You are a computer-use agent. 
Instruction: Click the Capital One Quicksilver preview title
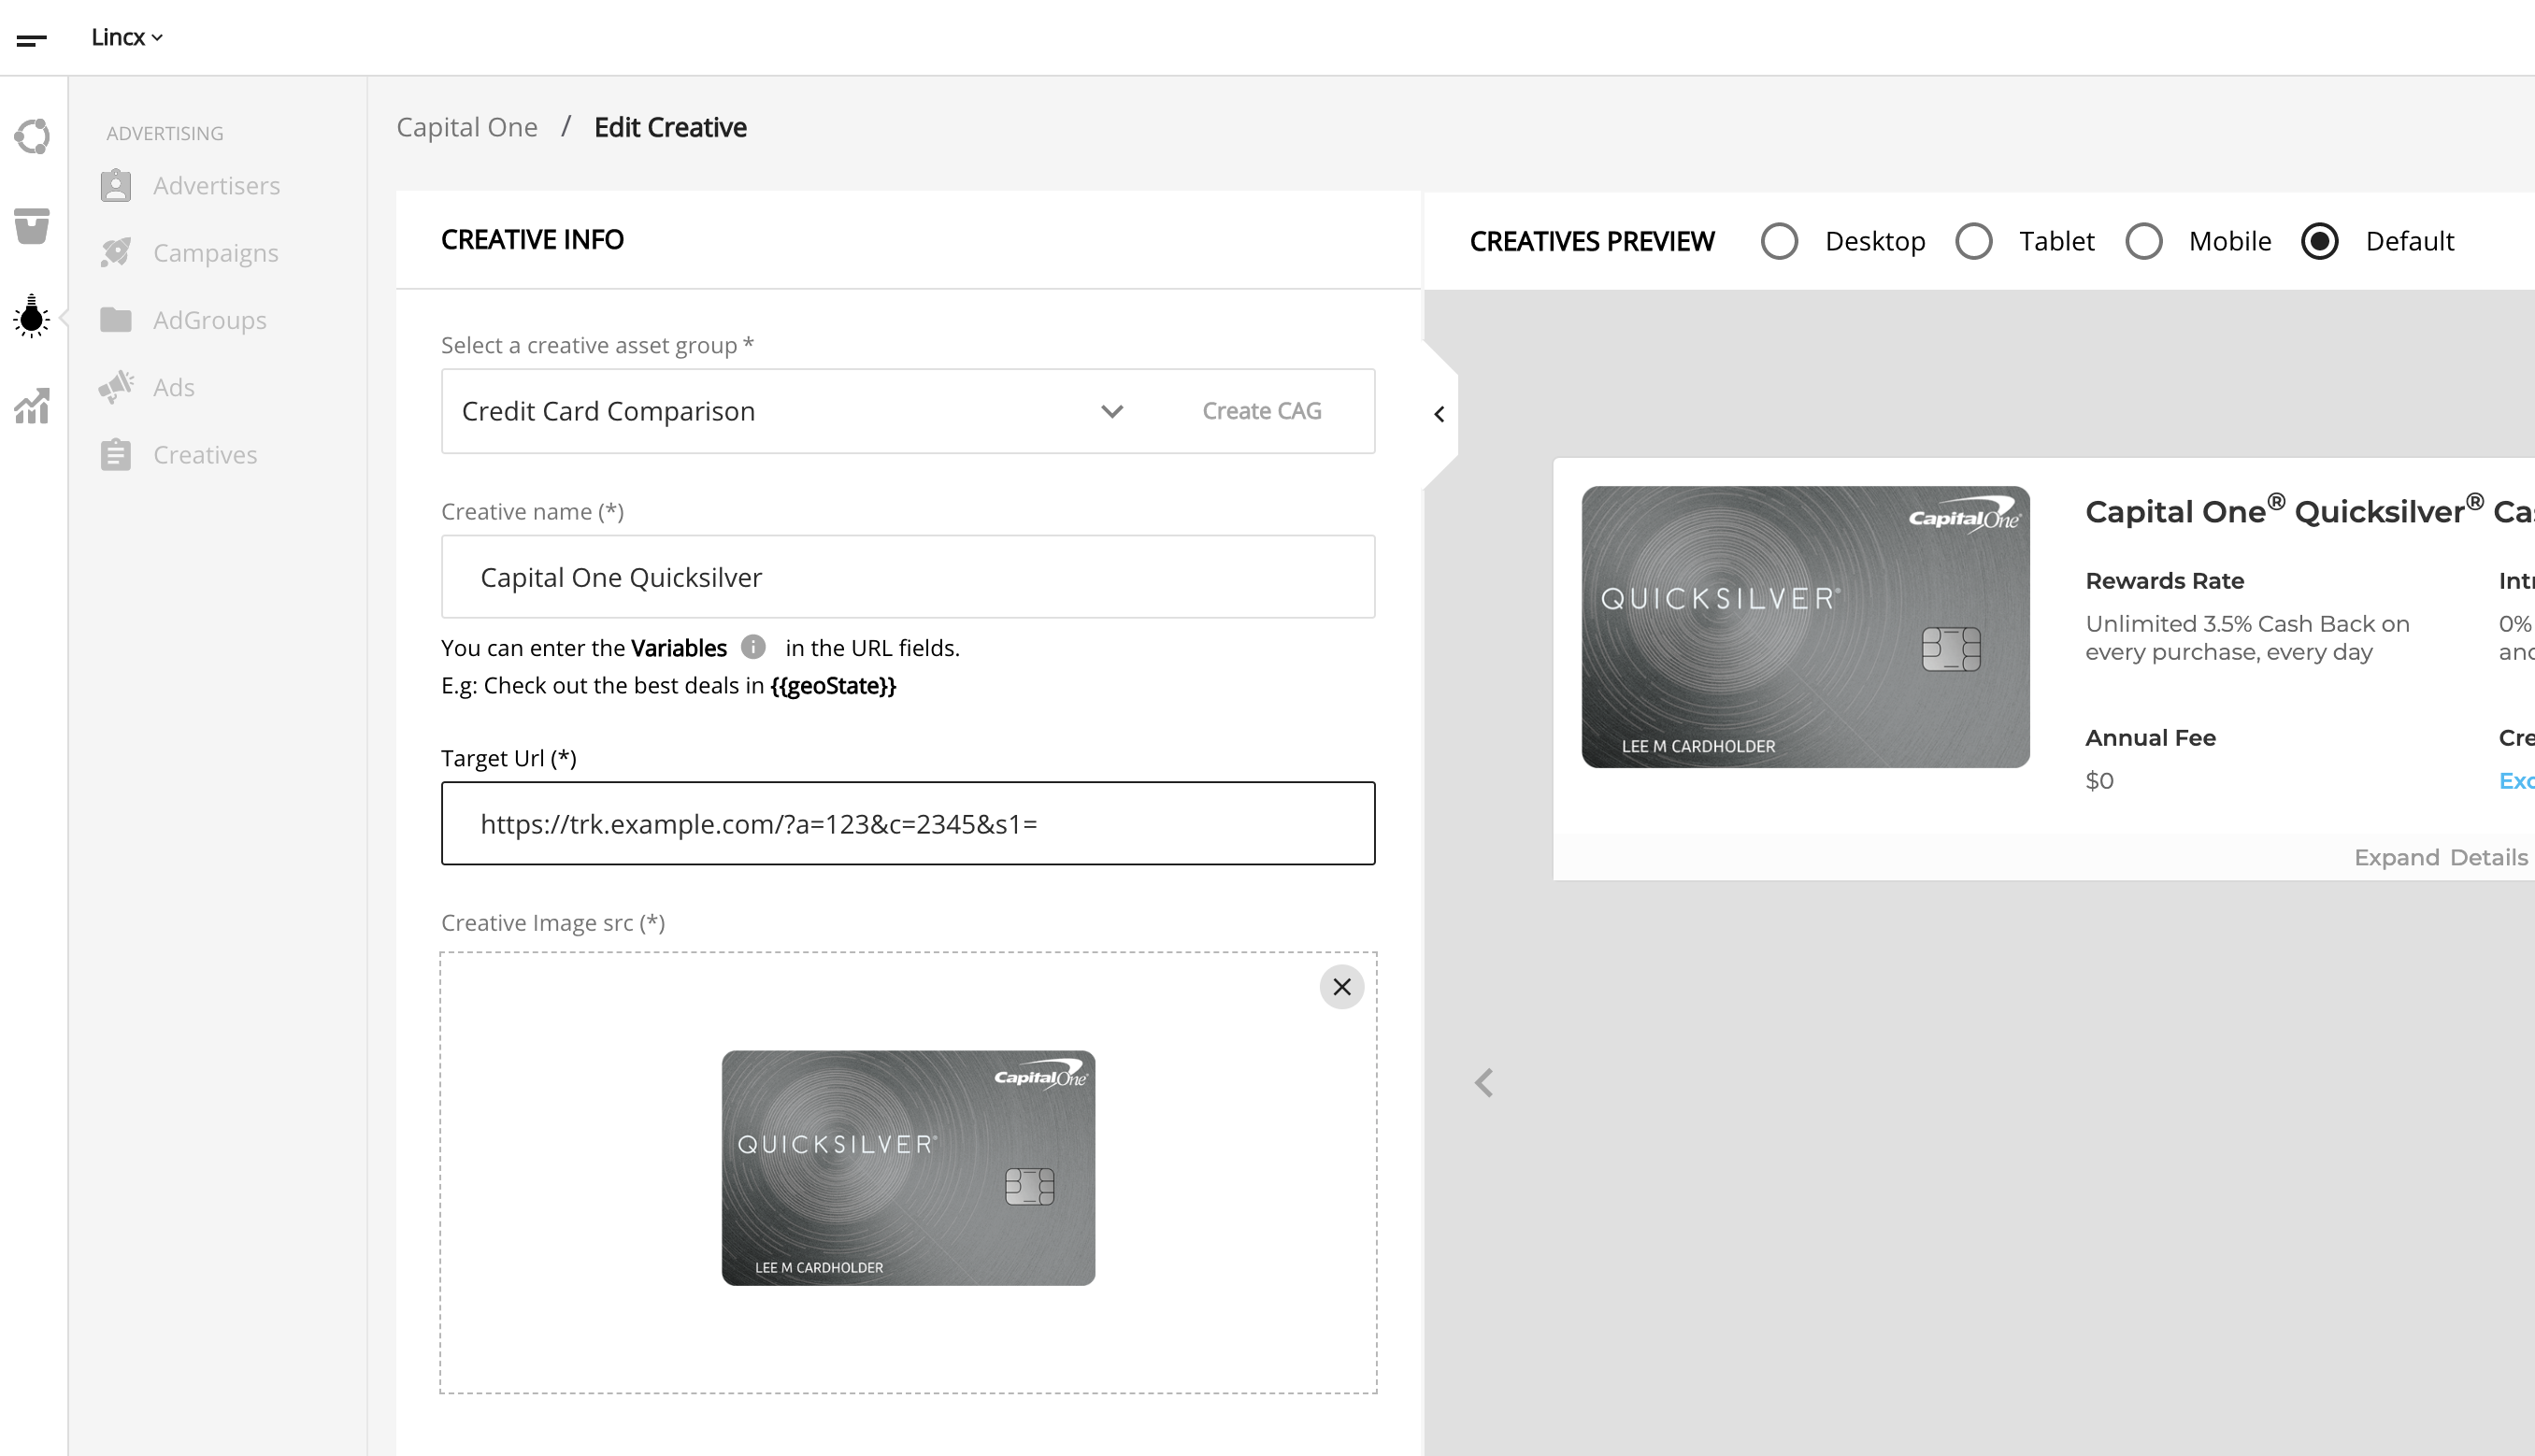click(2310, 510)
